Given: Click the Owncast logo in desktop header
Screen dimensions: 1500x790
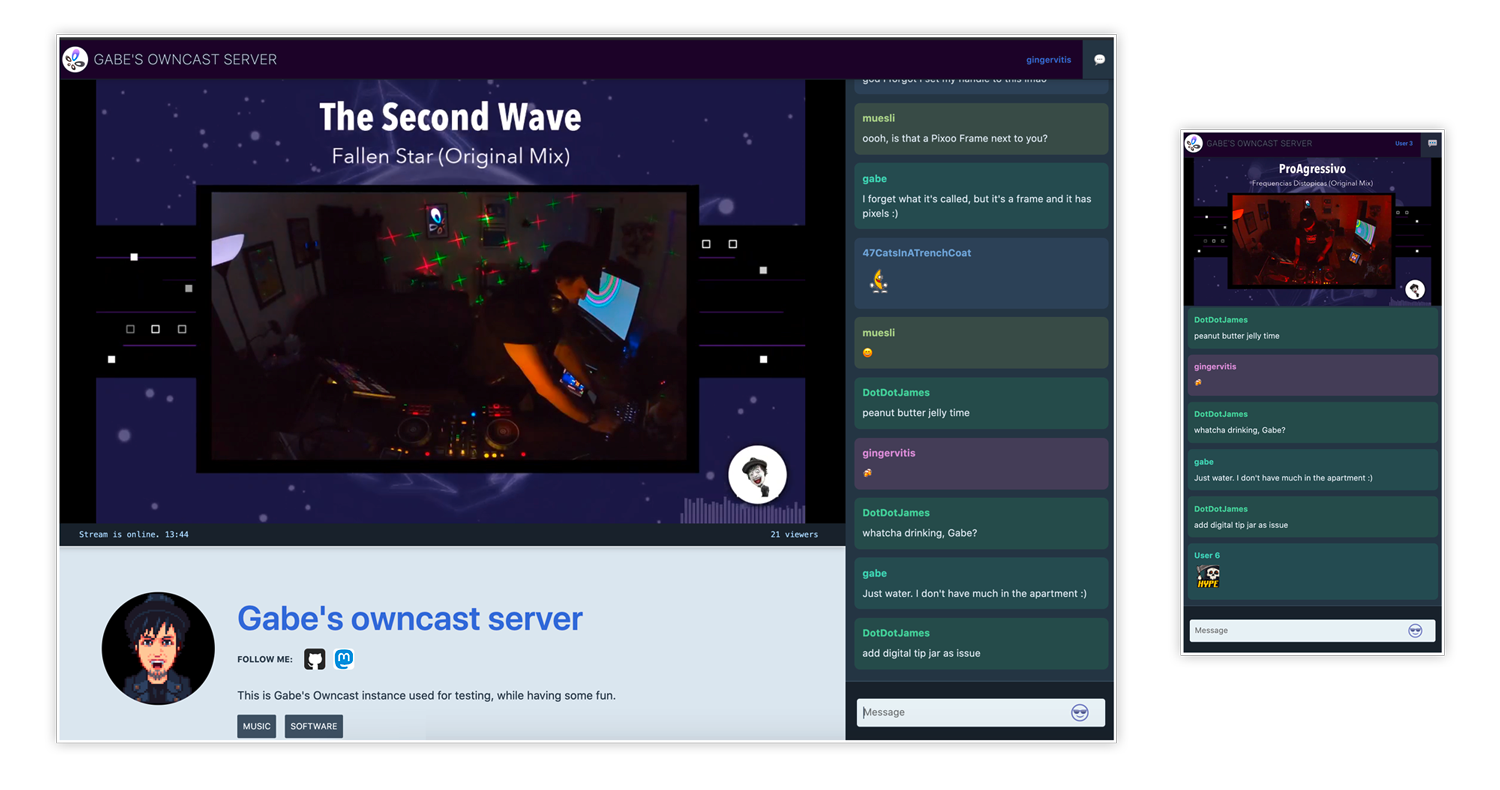Looking at the screenshot, I should tap(75, 59).
